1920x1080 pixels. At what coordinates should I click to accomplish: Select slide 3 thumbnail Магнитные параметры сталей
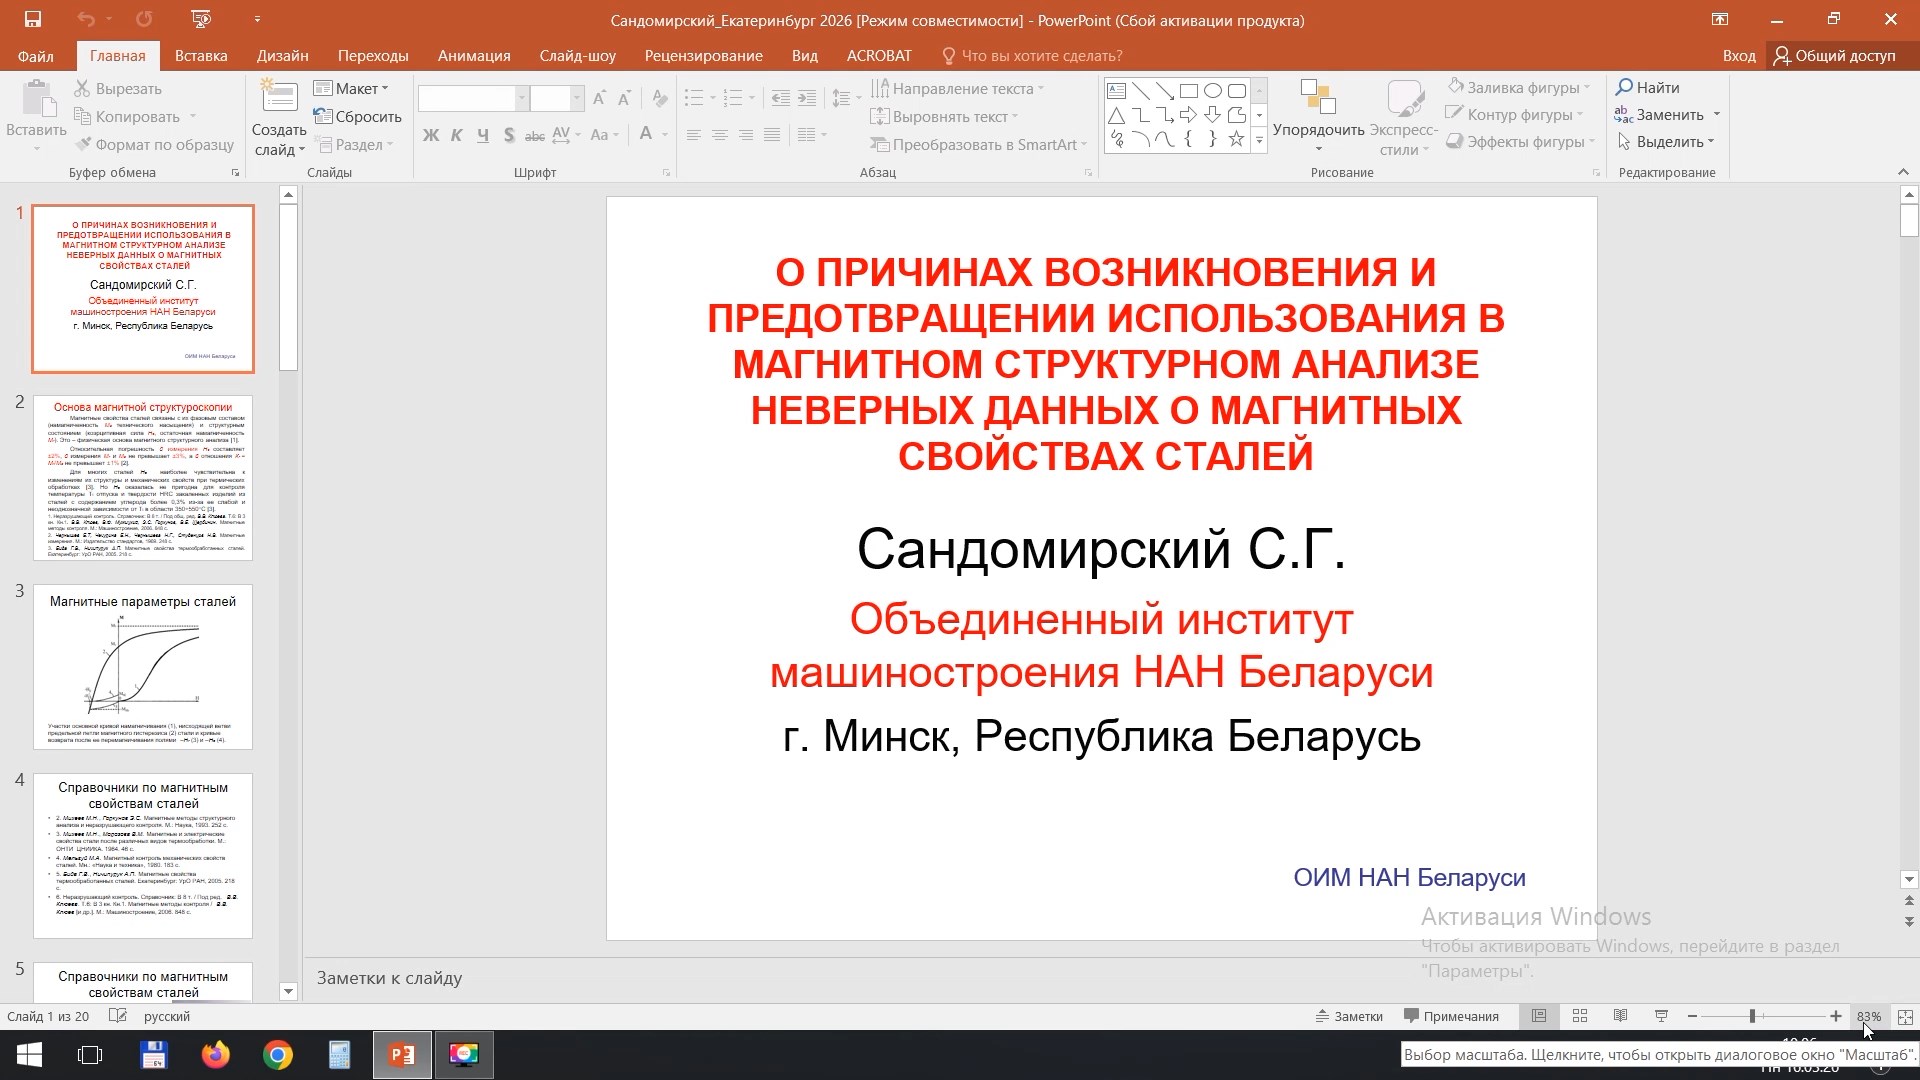[143, 666]
